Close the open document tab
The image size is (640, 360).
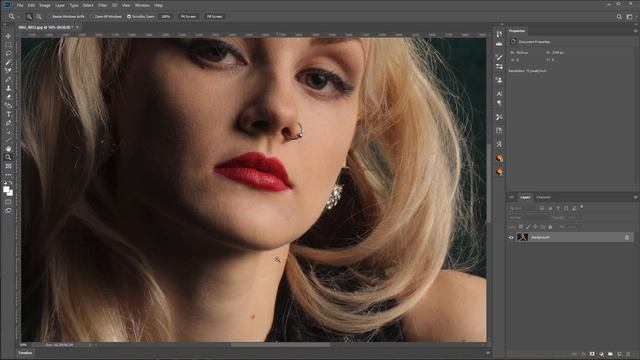point(77,27)
